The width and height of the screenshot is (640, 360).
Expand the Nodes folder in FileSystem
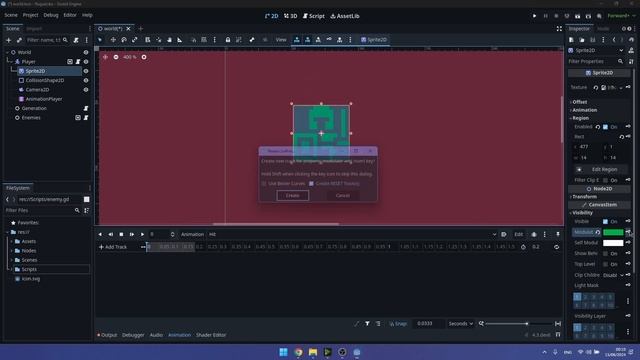[x=11, y=251]
